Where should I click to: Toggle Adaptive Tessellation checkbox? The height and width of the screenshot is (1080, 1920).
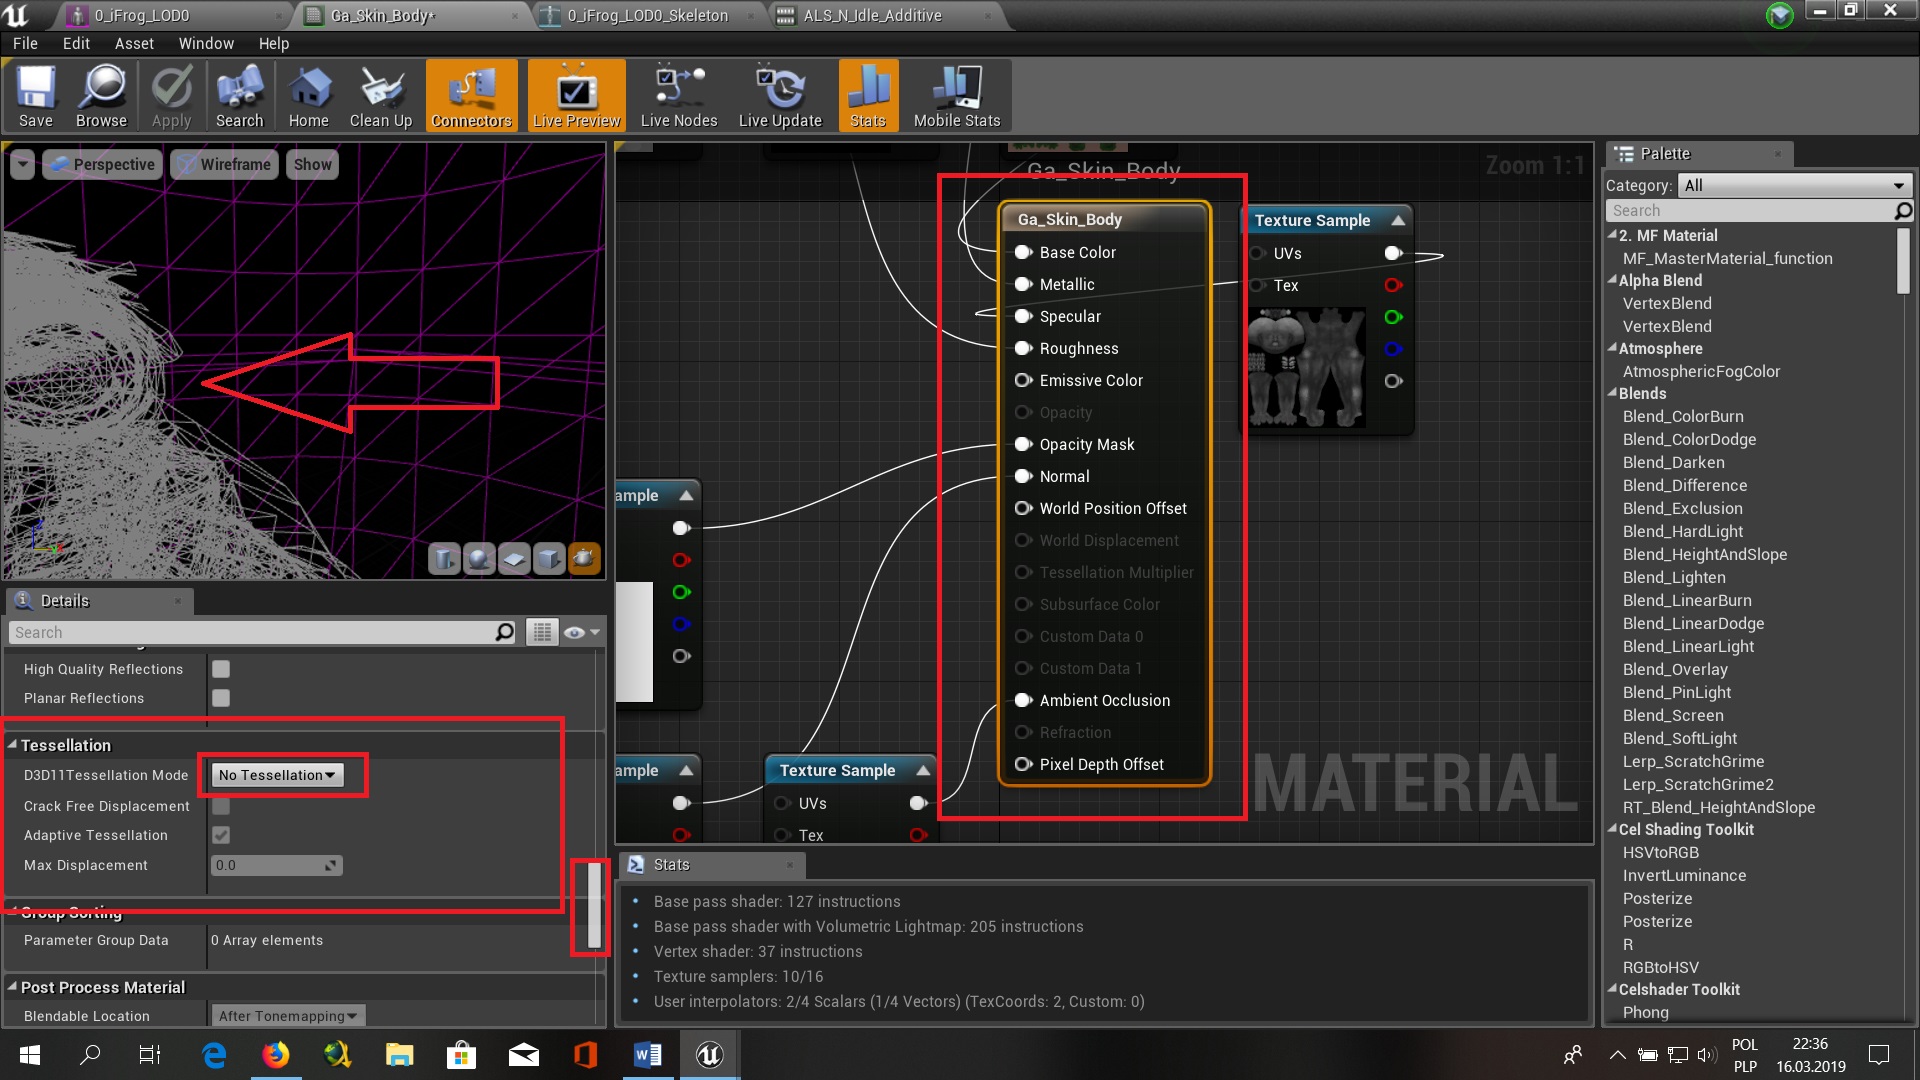[222, 835]
